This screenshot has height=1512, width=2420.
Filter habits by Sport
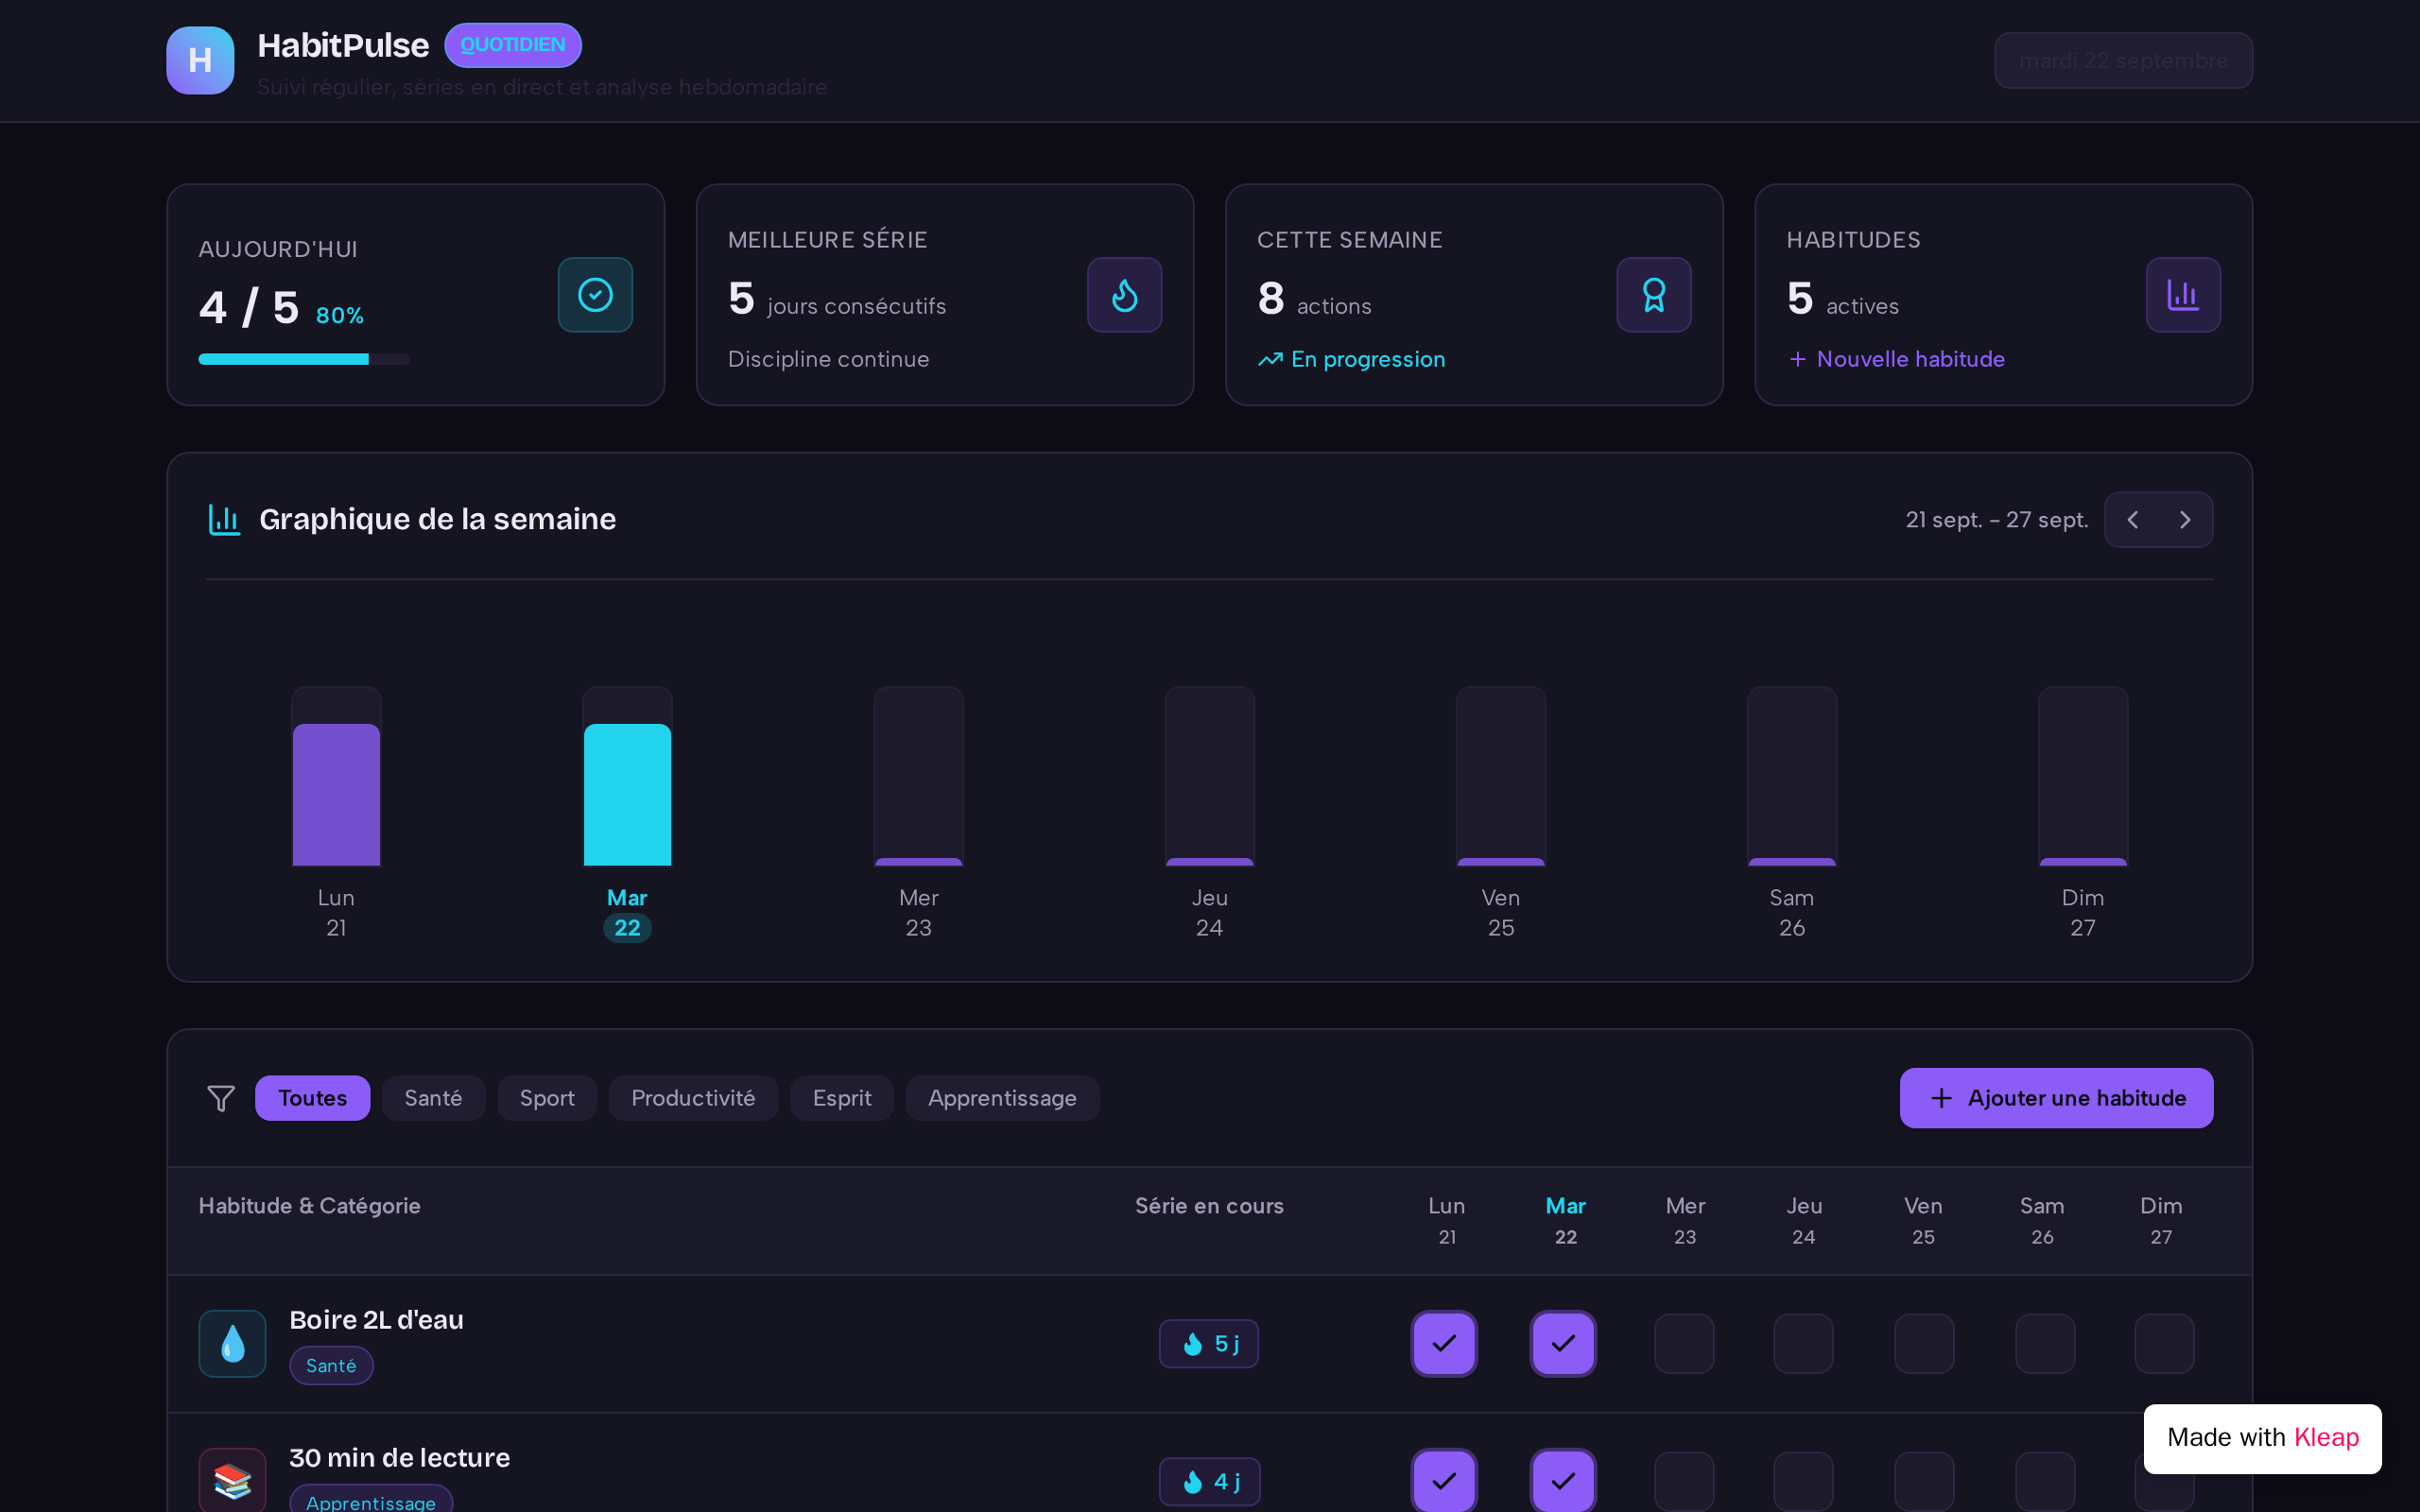547,1098
